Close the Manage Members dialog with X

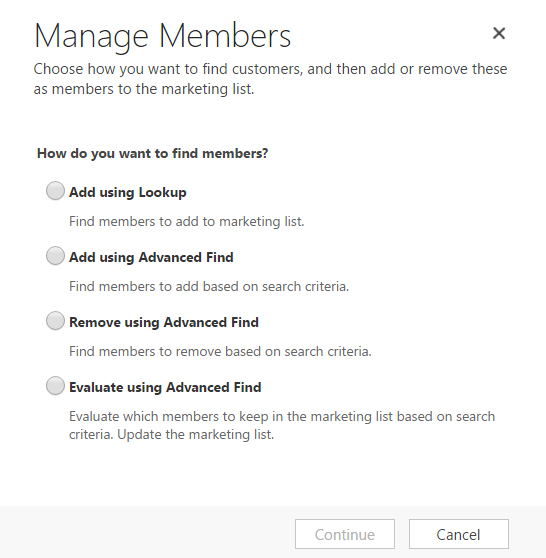coord(499,33)
